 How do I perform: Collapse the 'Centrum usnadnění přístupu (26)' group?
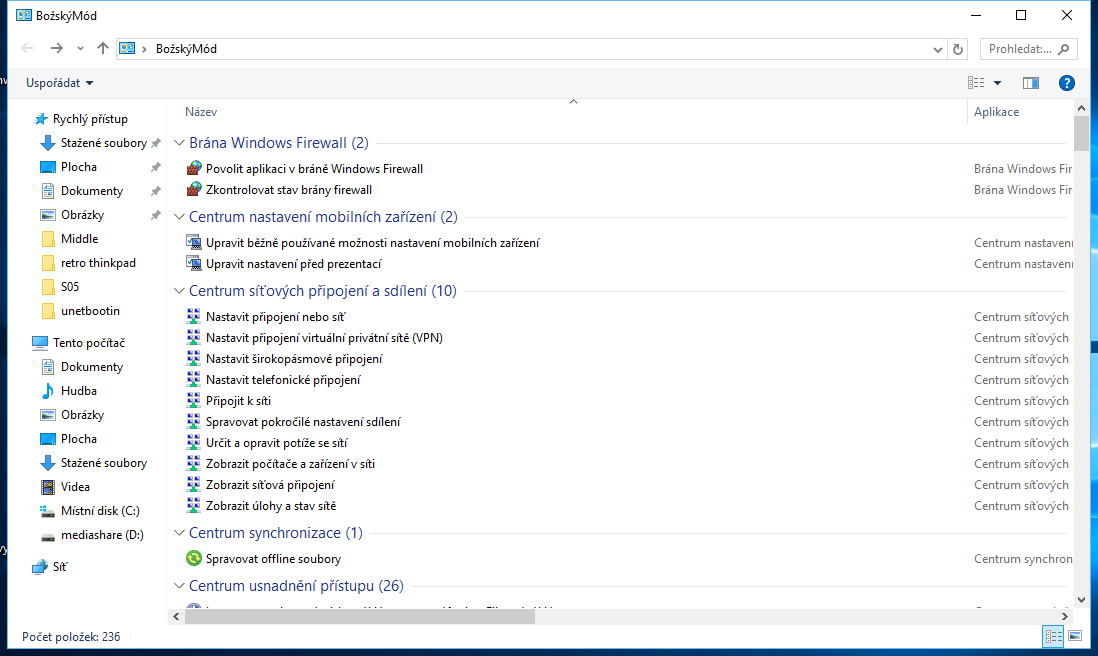(x=179, y=586)
